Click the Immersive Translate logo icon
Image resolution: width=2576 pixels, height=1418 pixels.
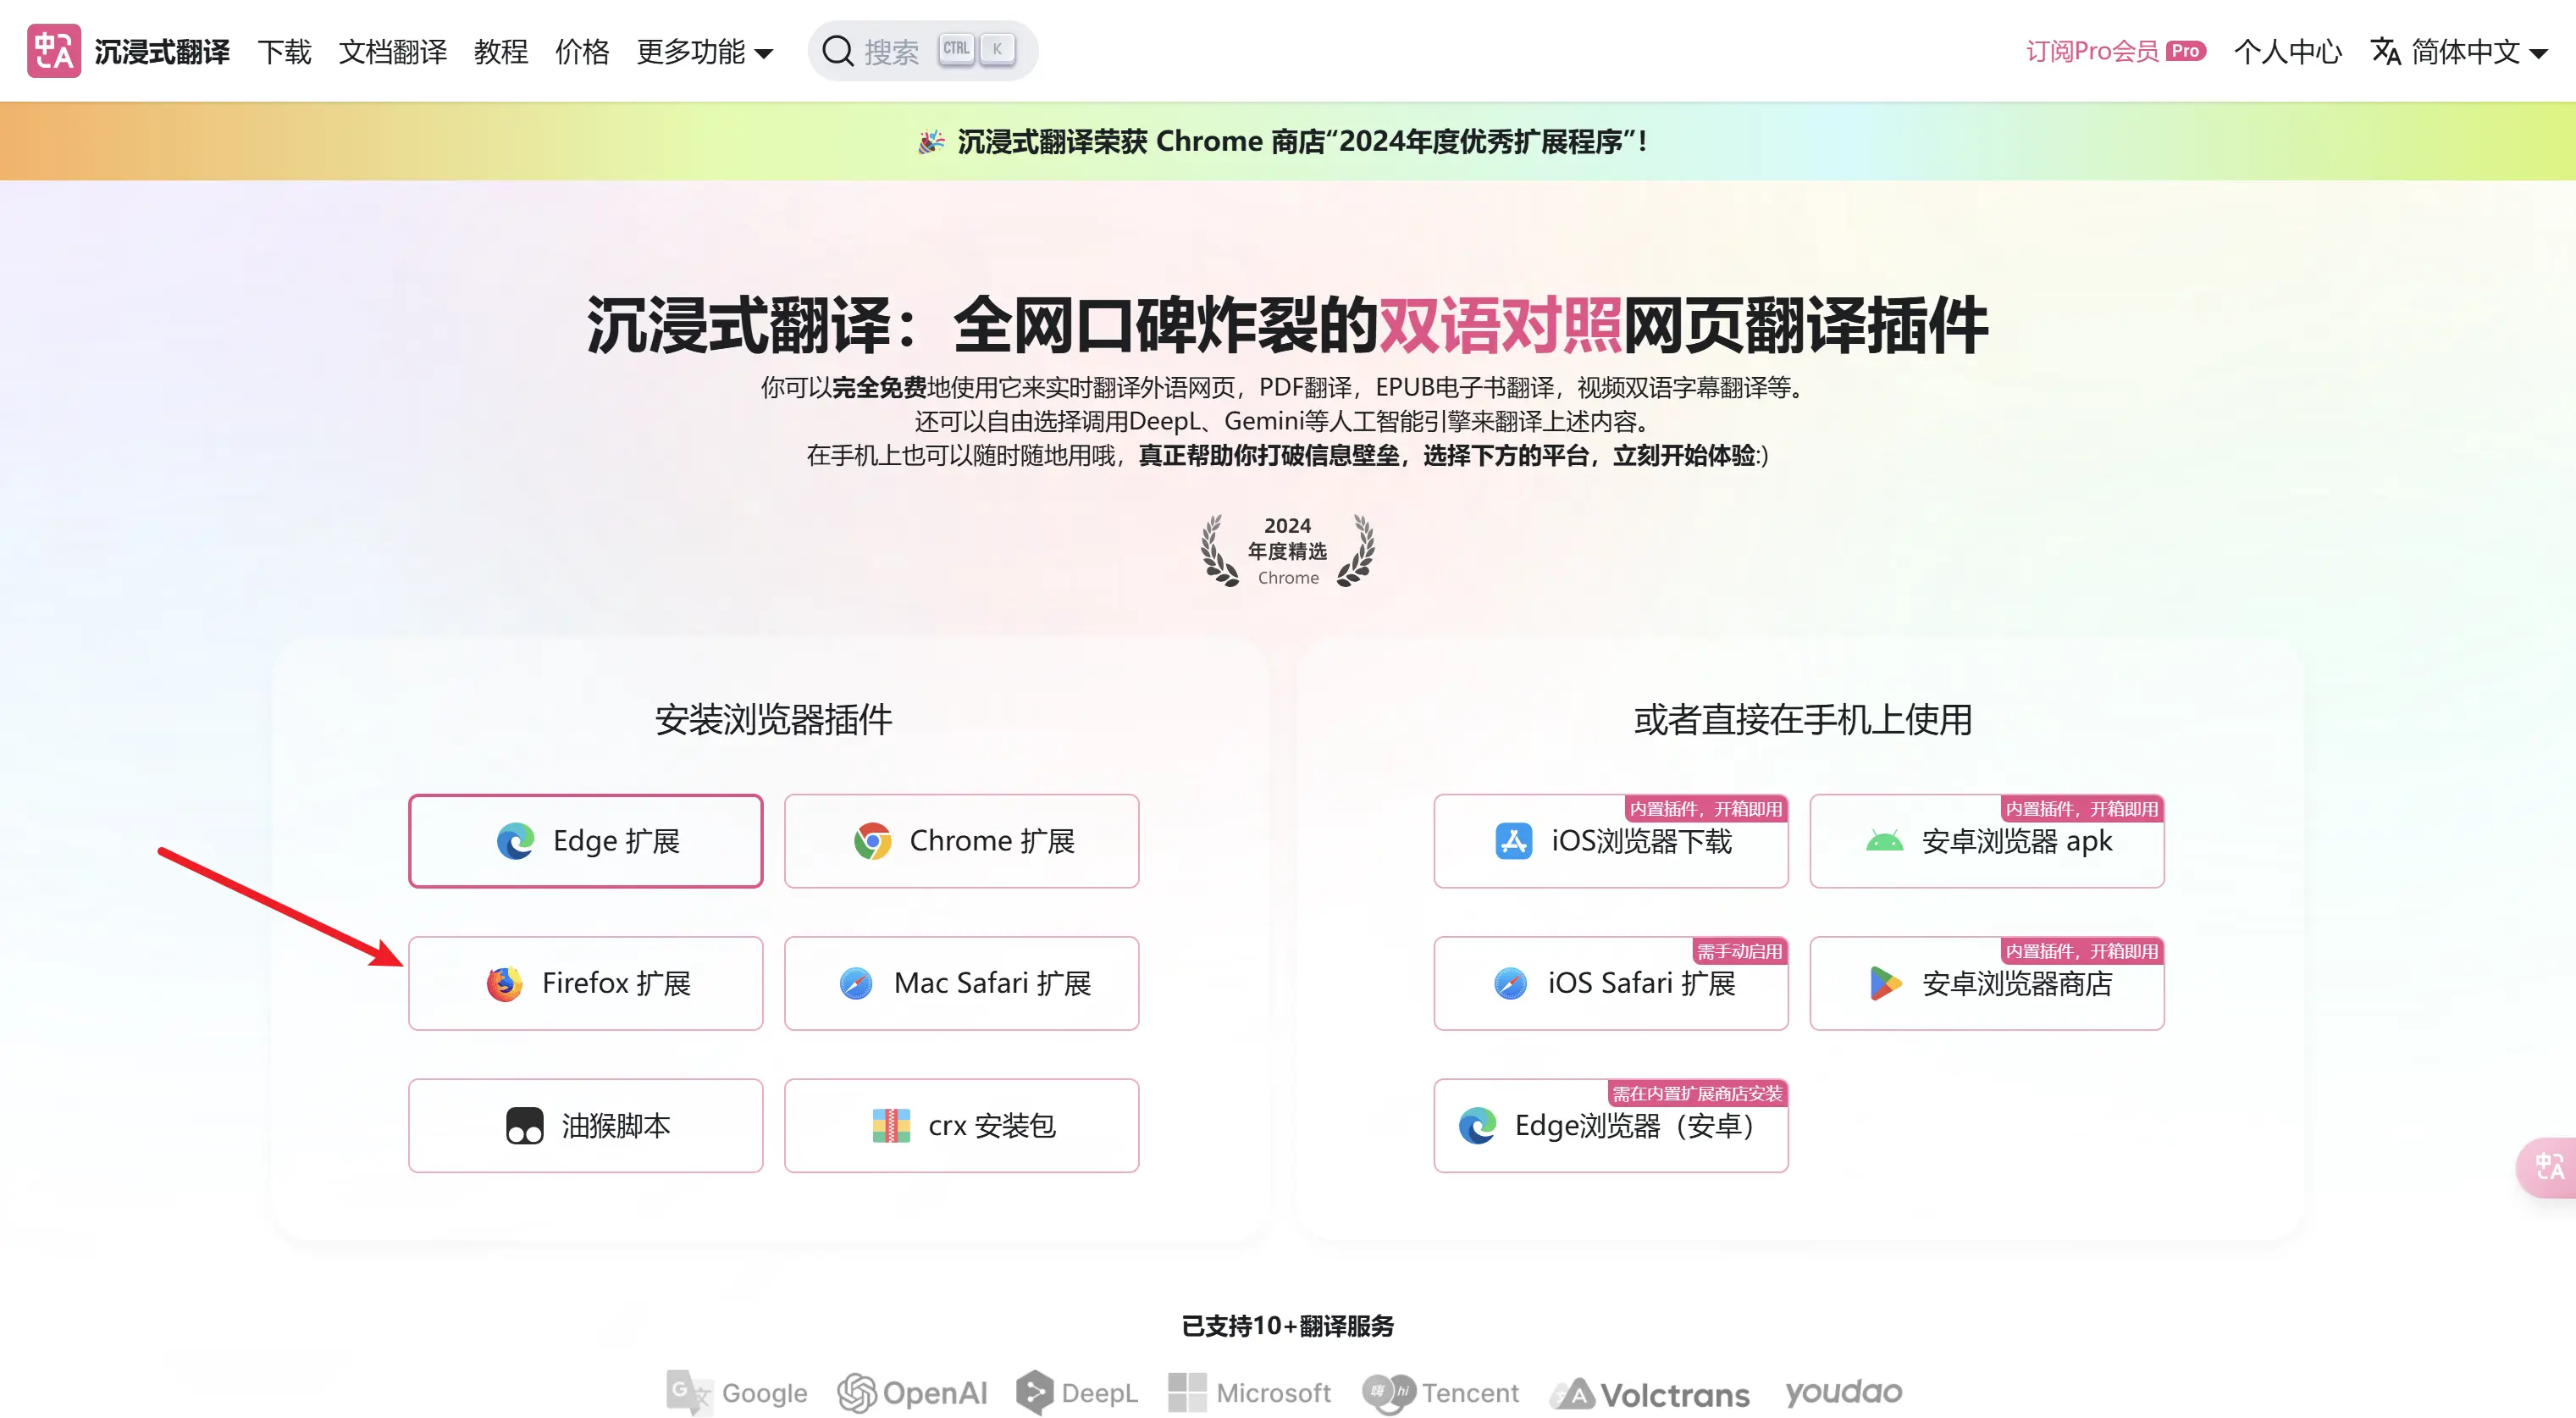[54, 51]
